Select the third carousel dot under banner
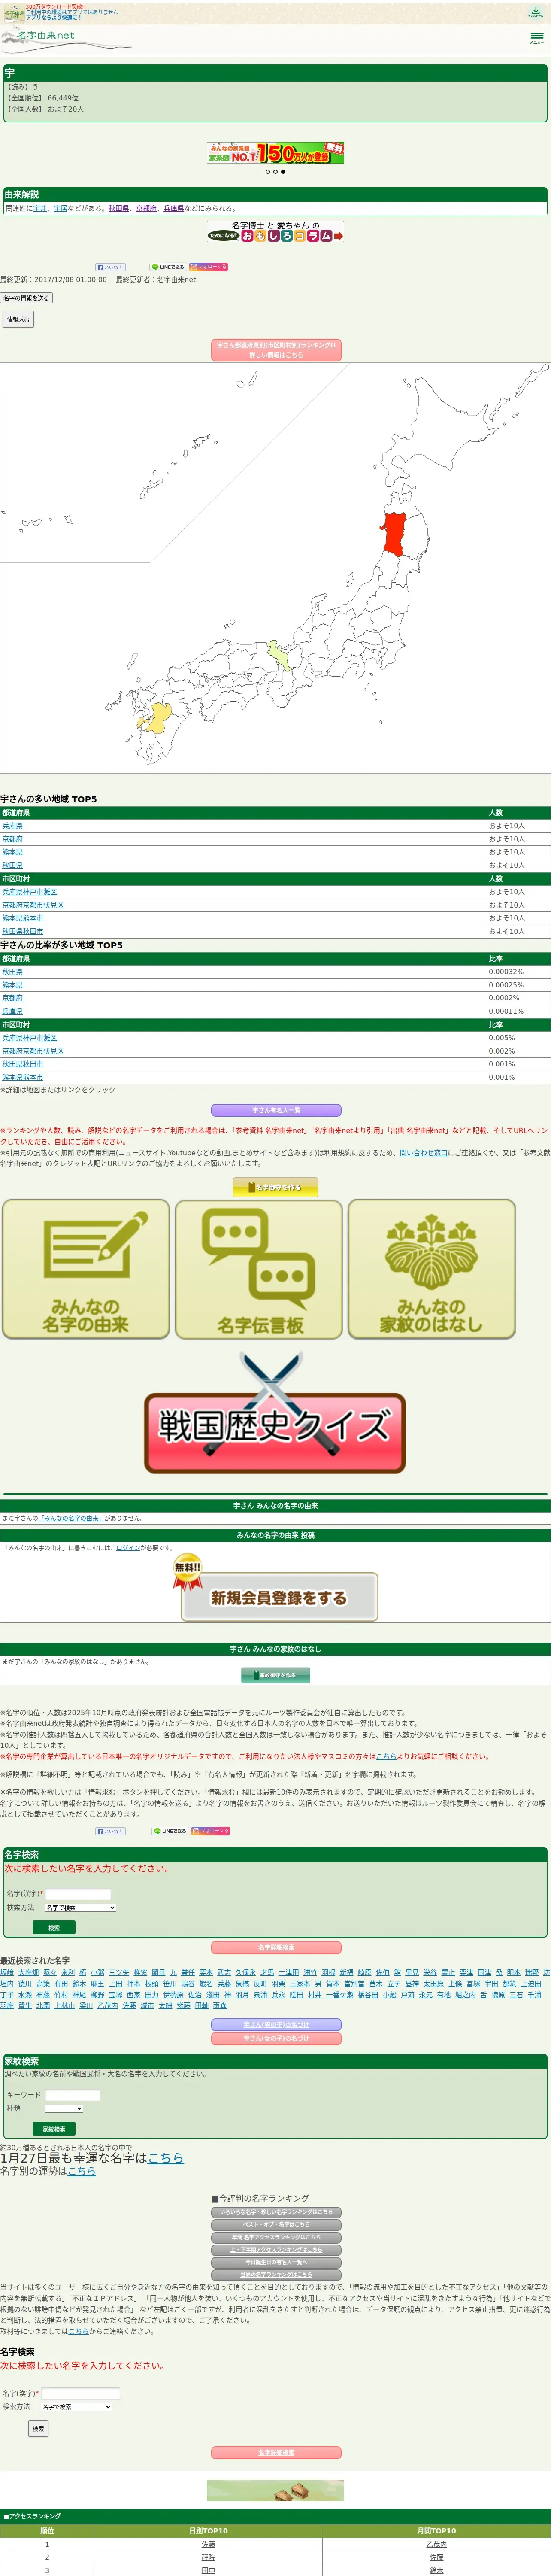 [283, 172]
